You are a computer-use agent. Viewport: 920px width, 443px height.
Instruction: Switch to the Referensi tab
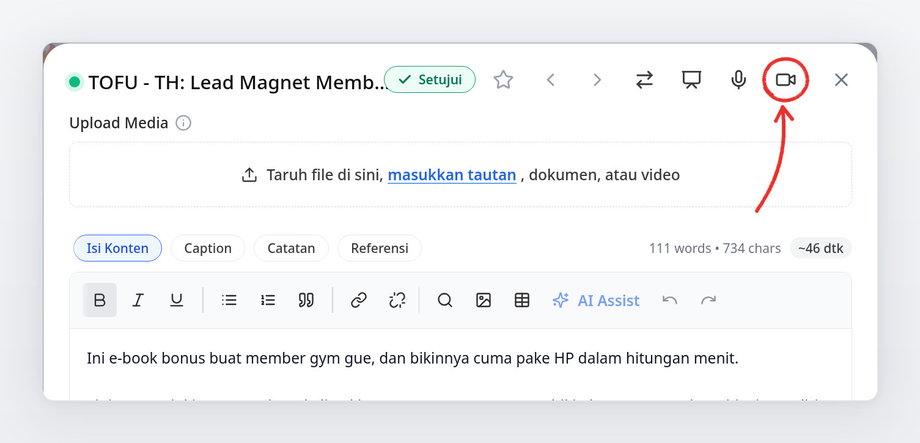pos(380,248)
